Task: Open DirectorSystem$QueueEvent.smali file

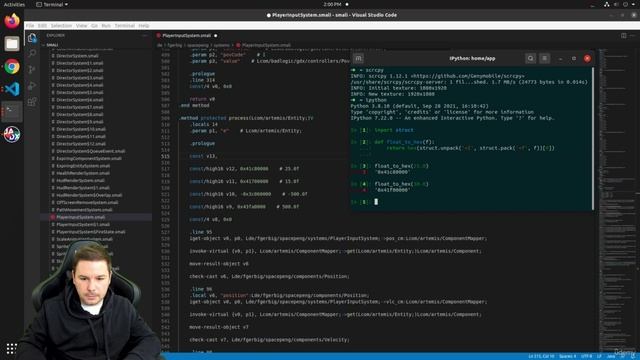Action: [91, 151]
